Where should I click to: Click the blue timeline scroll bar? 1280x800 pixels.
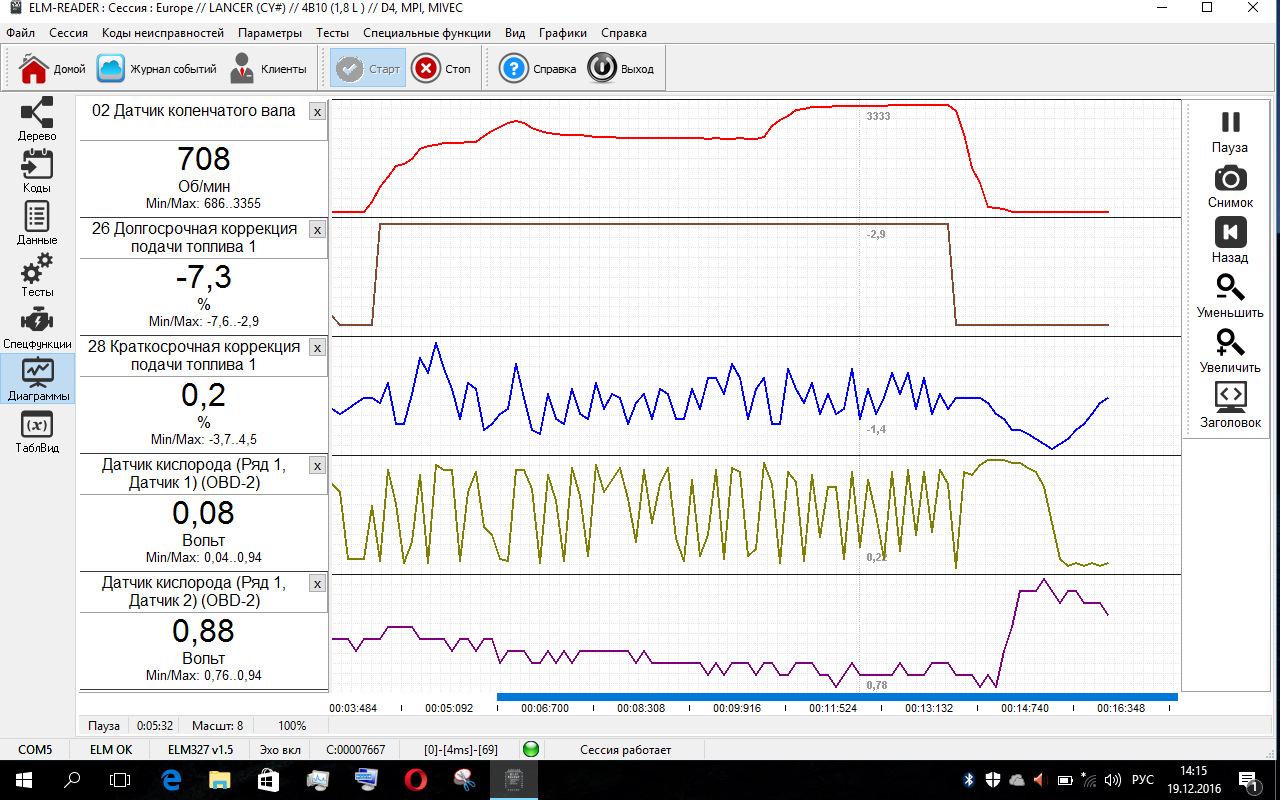click(x=836, y=697)
